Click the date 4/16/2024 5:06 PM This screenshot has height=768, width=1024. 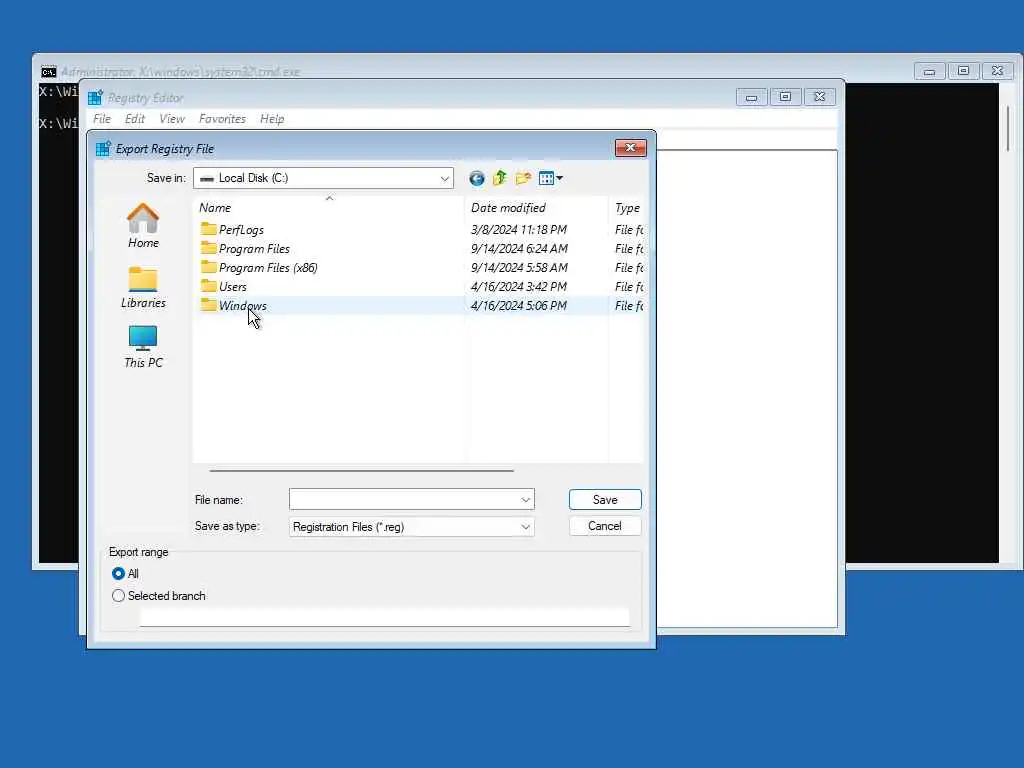point(519,306)
